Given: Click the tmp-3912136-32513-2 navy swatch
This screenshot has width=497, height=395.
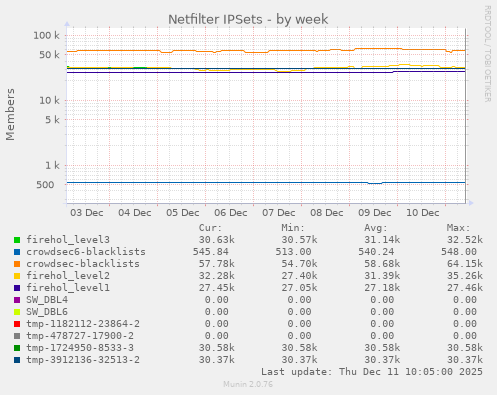Looking at the screenshot, I should [x=17, y=360].
